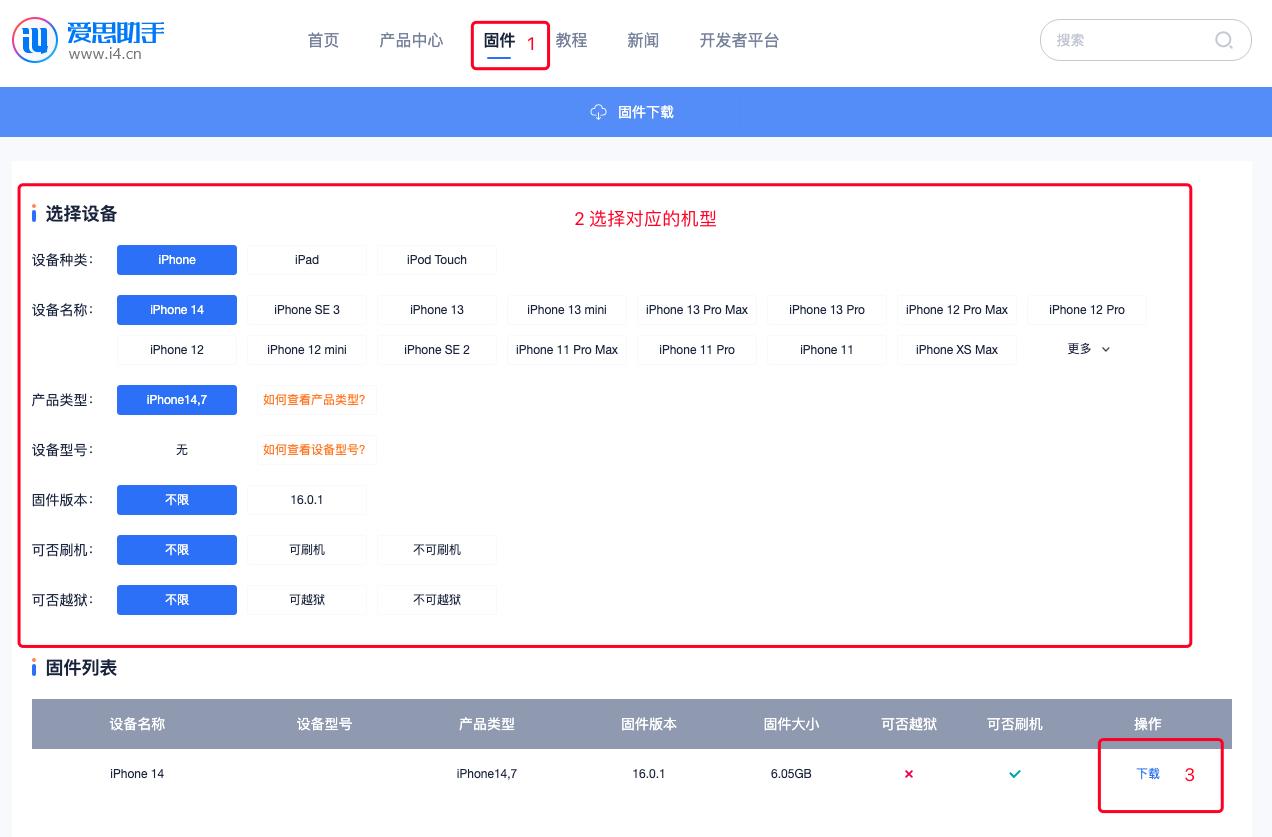Open the 如何查看设备型号? help link
Image resolution: width=1272 pixels, height=837 pixels.
pos(316,449)
